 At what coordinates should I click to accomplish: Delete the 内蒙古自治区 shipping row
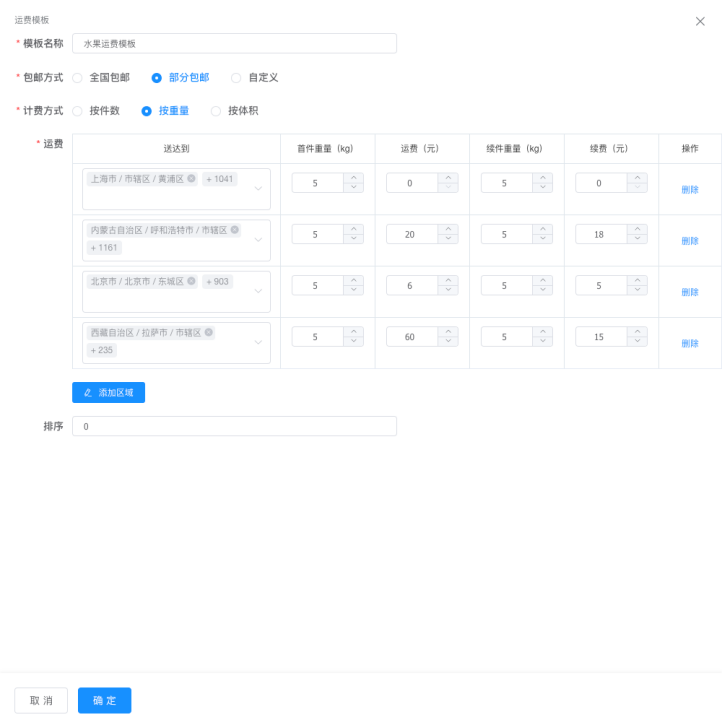coord(690,241)
